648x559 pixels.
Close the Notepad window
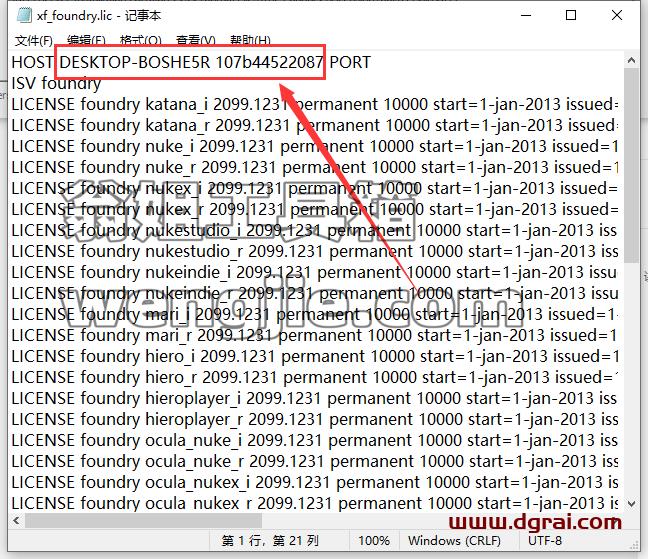pyautogui.click(x=617, y=15)
